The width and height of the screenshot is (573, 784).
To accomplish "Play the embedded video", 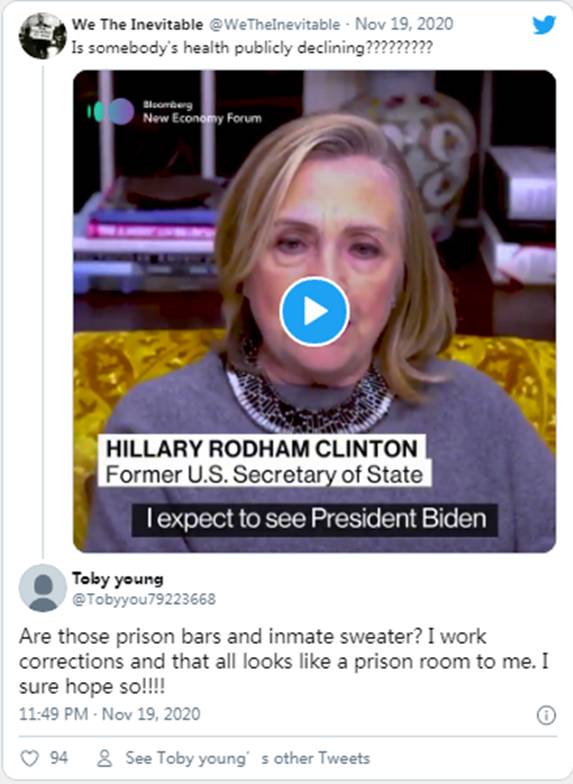I will (314, 312).
